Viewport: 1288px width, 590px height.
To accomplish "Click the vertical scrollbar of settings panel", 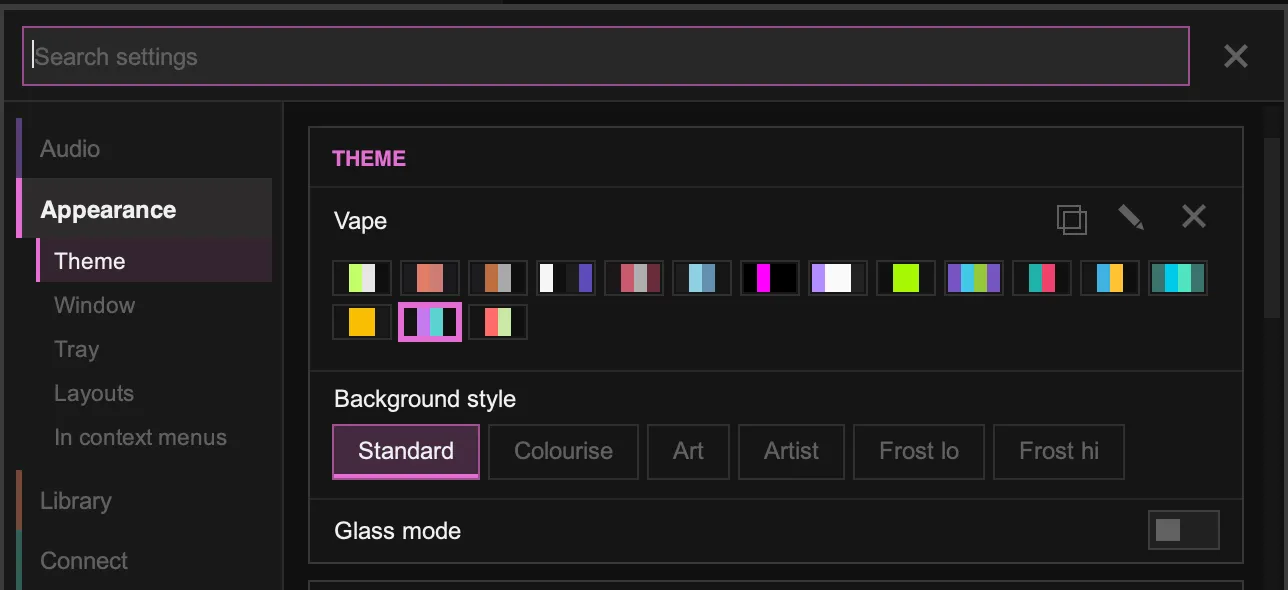I will (1271, 228).
